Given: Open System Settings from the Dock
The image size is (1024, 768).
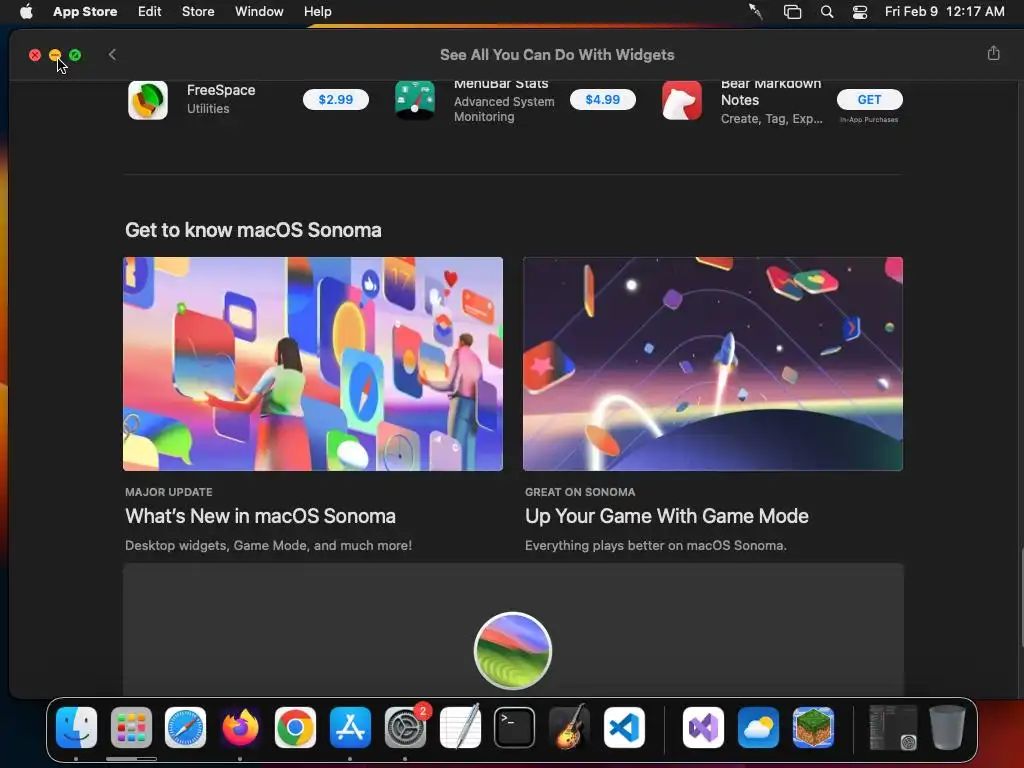Looking at the screenshot, I should (405, 727).
